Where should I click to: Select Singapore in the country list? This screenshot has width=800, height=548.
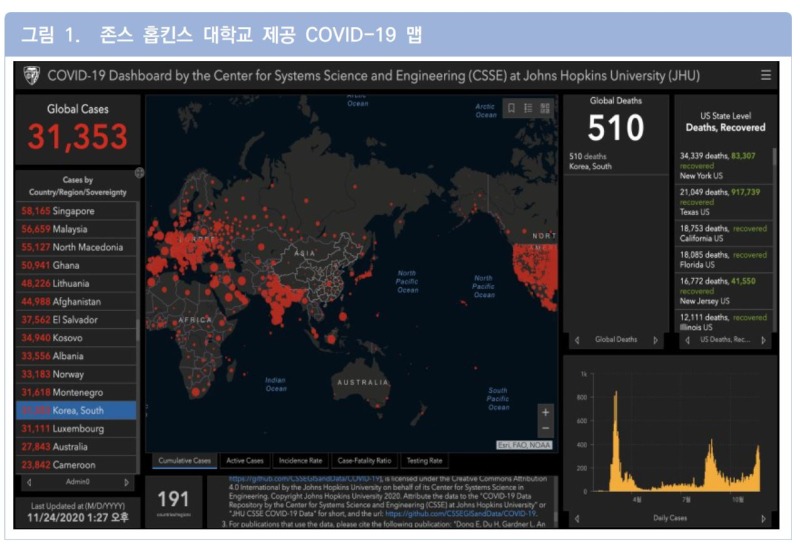click(x=77, y=211)
